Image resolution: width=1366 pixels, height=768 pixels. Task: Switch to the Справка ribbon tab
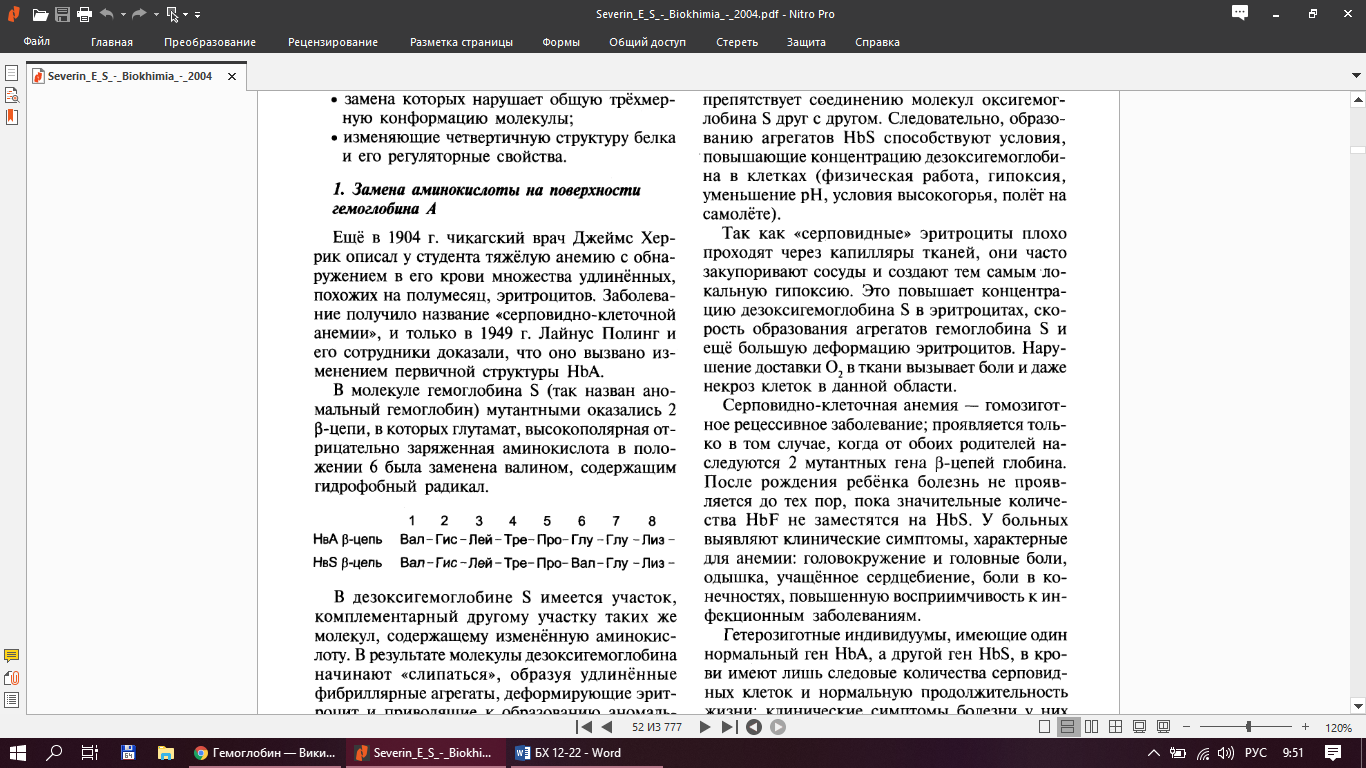(x=877, y=42)
